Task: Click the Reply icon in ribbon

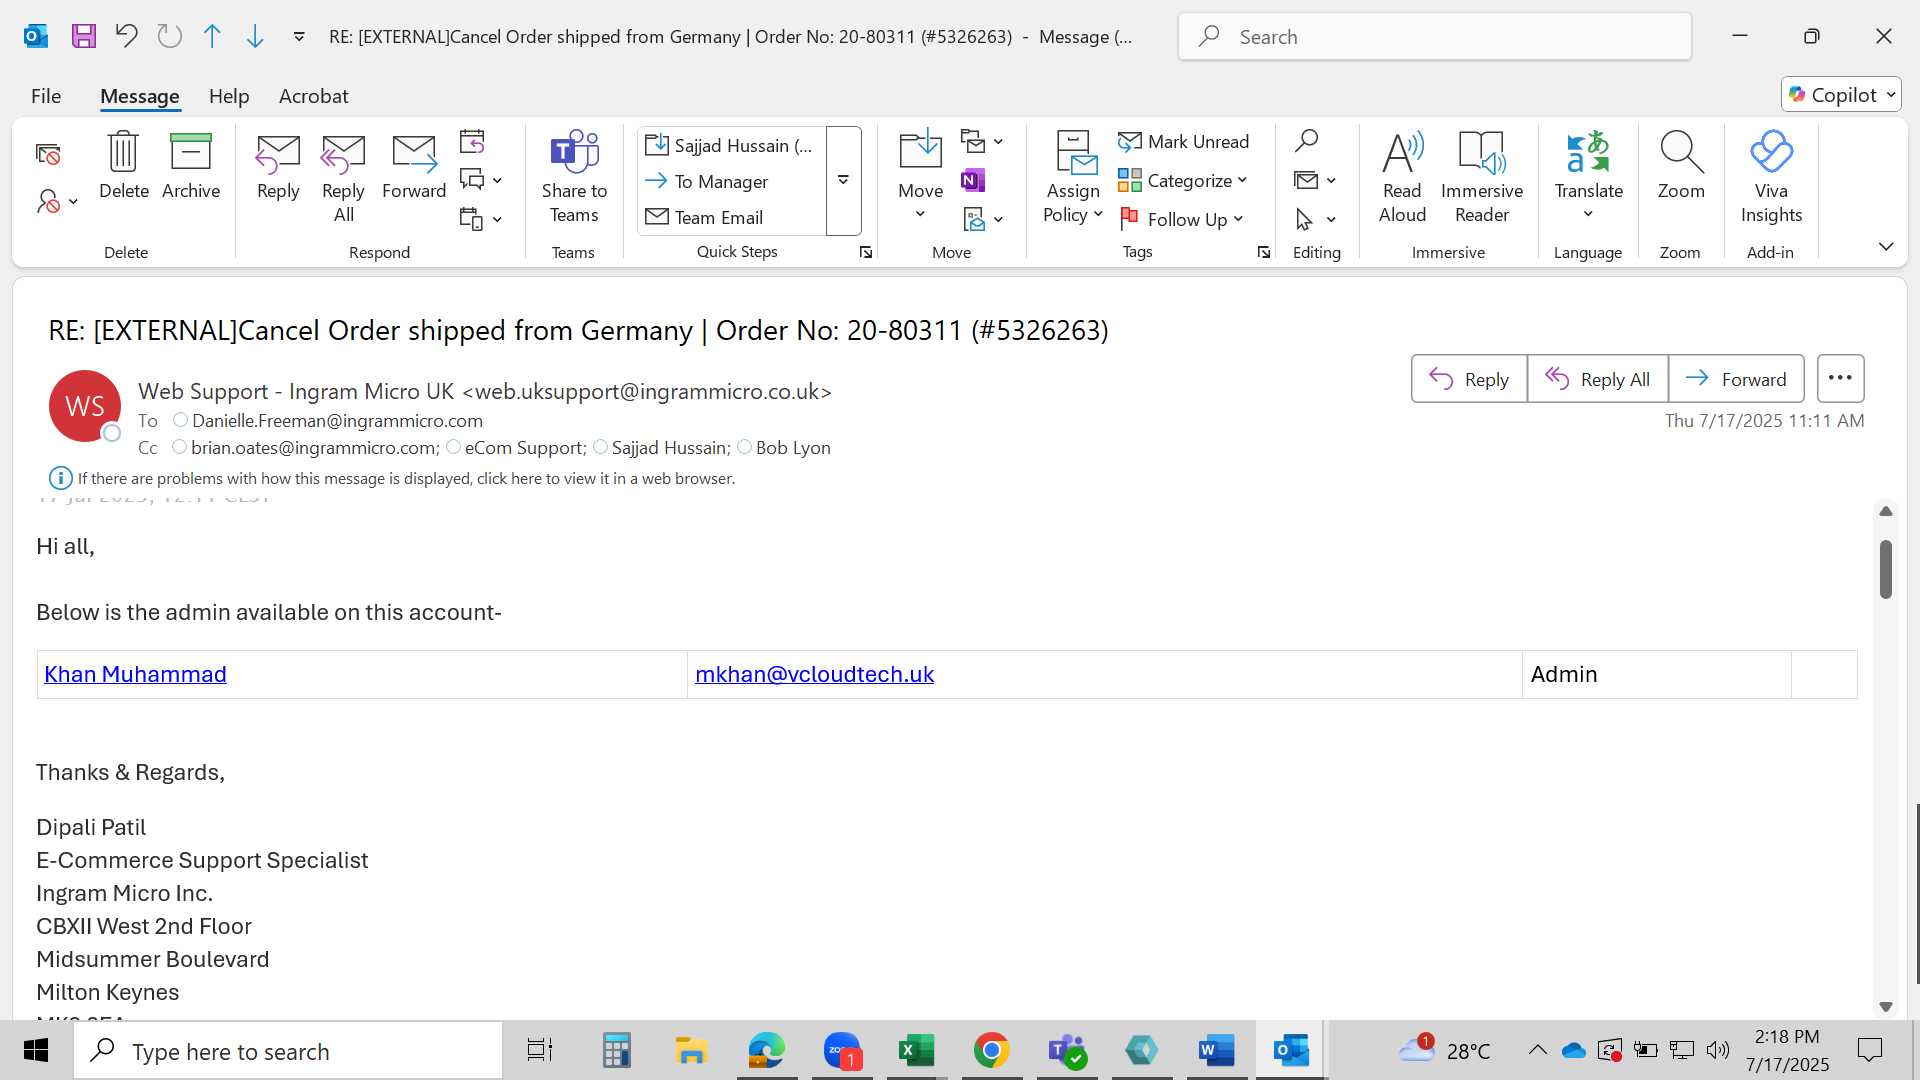Action: coord(278,166)
